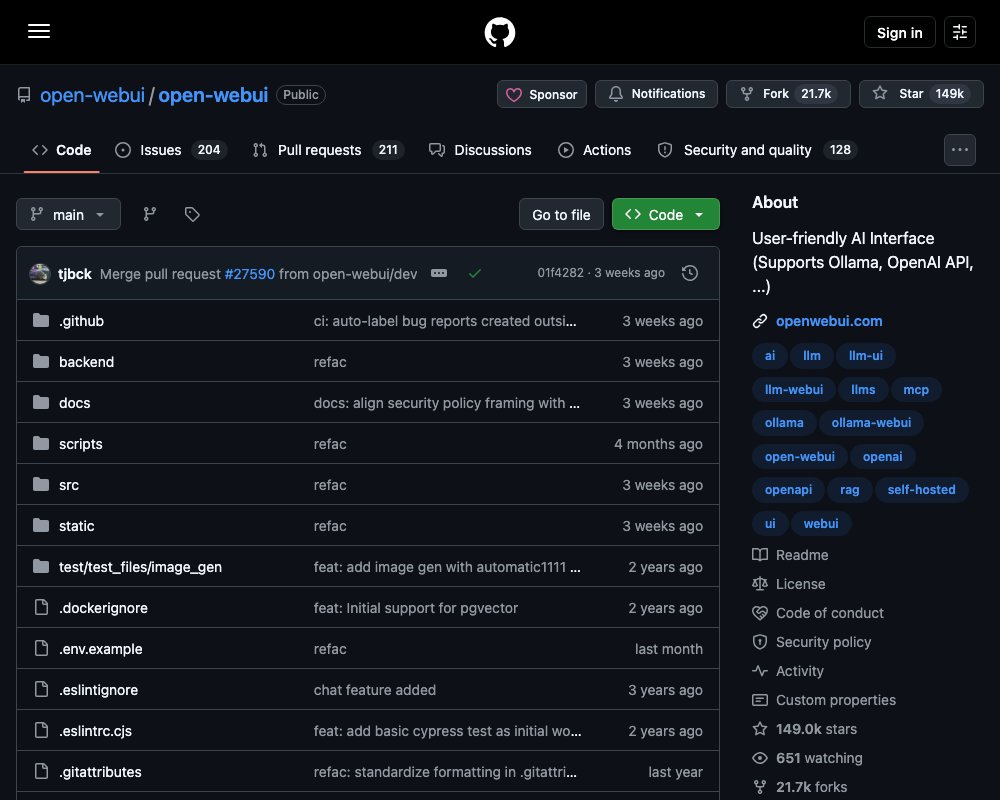
Task: Expand commit message ellipsis button
Action: point(439,273)
